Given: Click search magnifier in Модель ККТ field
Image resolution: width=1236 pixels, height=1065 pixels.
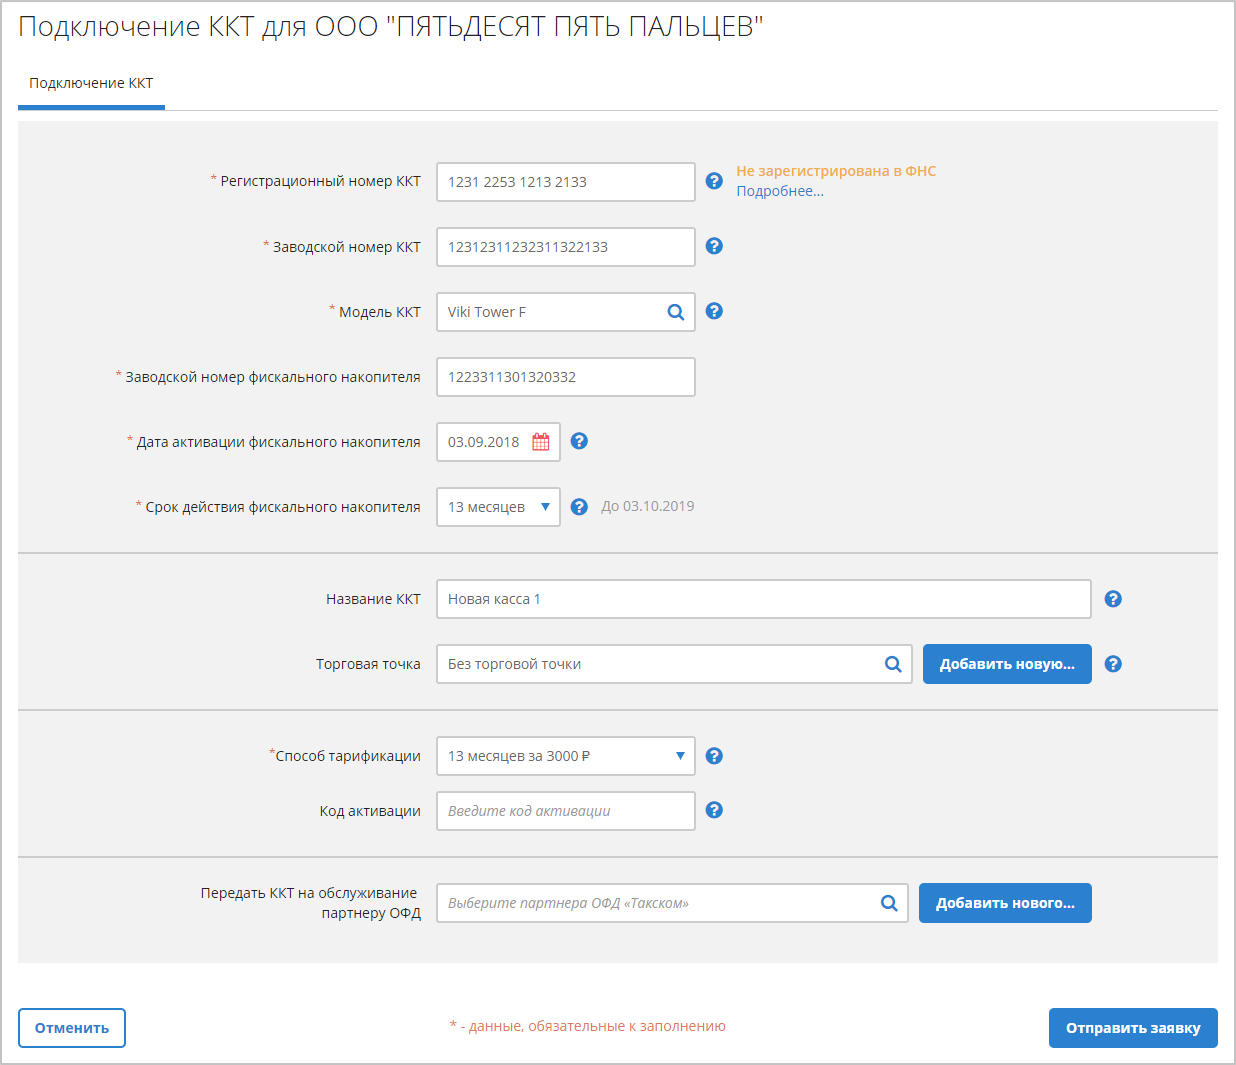Looking at the screenshot, I should tap(676, 312).
